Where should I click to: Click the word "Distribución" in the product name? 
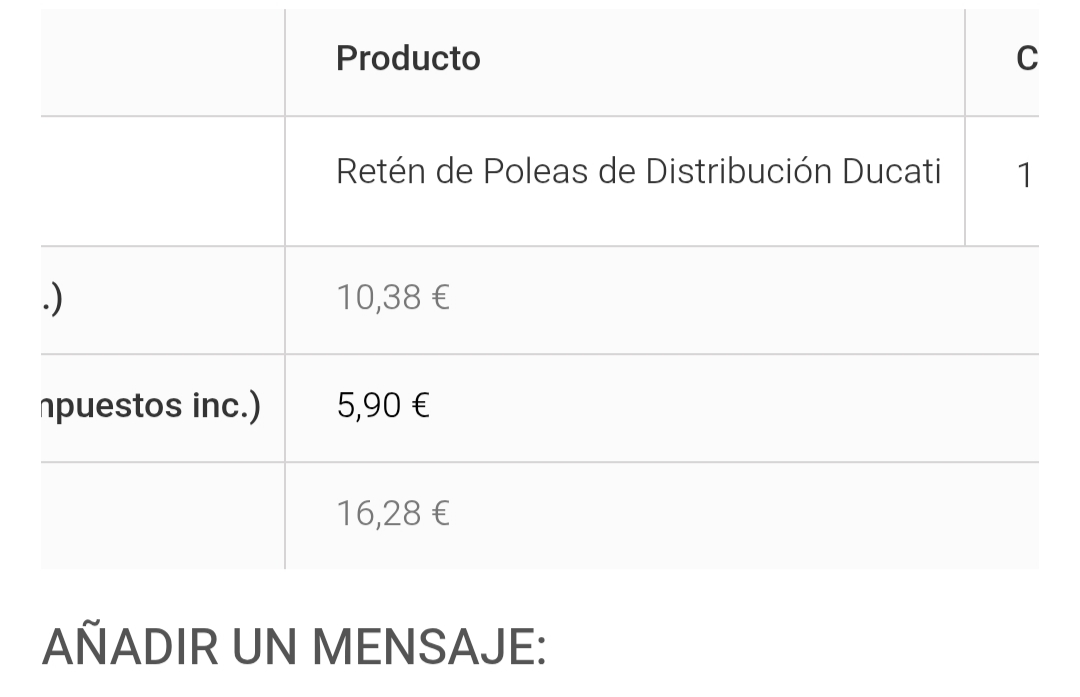738,171
